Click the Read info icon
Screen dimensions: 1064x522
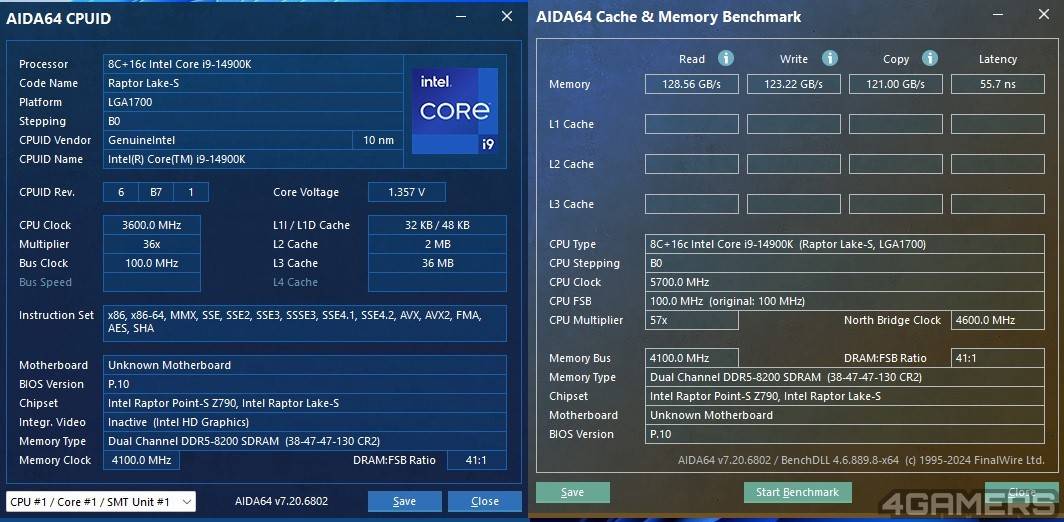(725, 58)
